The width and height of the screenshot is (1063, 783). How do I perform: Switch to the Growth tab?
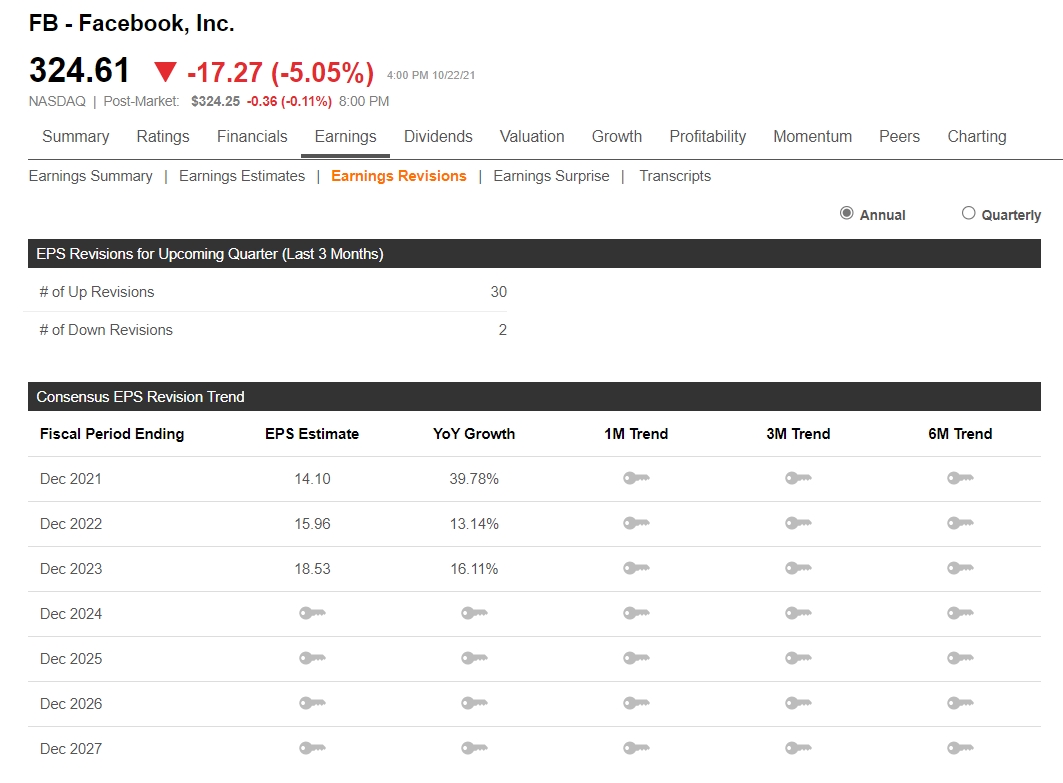617,136
